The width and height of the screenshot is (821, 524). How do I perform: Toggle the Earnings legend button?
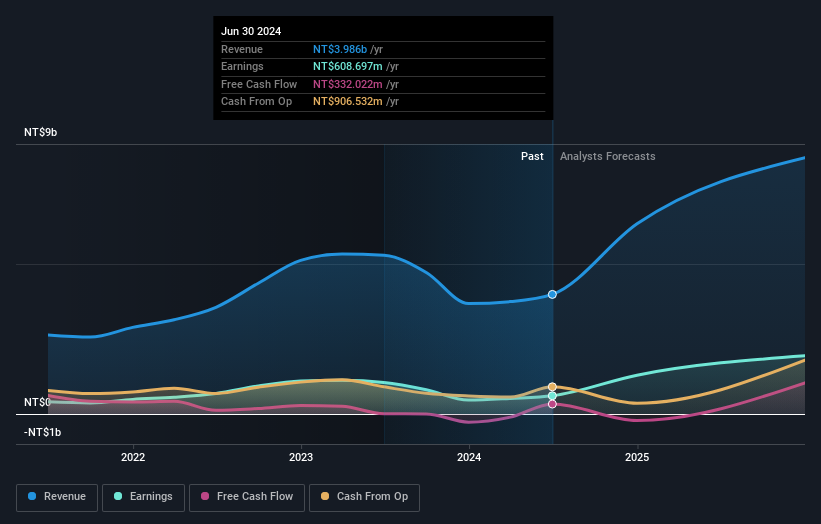(143, 497)
